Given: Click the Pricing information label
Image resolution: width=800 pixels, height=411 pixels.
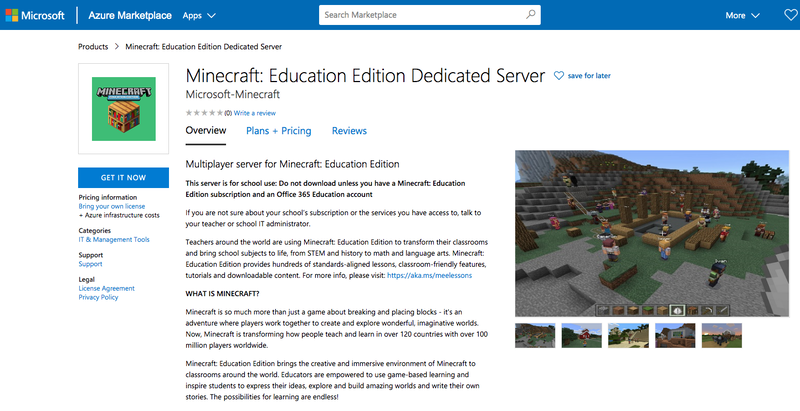Looking at the screenshot, I should 108,197.
